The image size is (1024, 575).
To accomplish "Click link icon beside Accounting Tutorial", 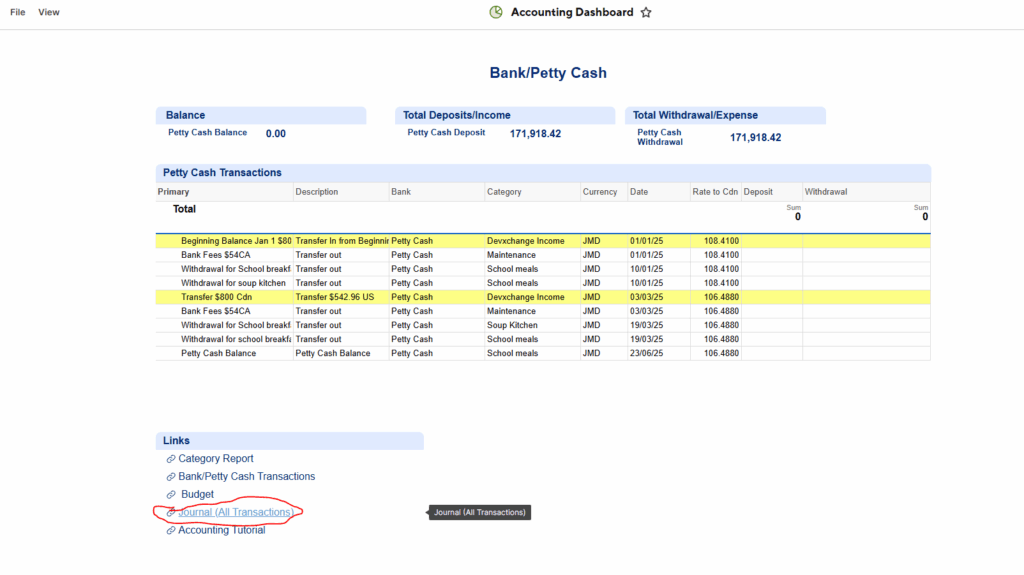I will [171, 531].
